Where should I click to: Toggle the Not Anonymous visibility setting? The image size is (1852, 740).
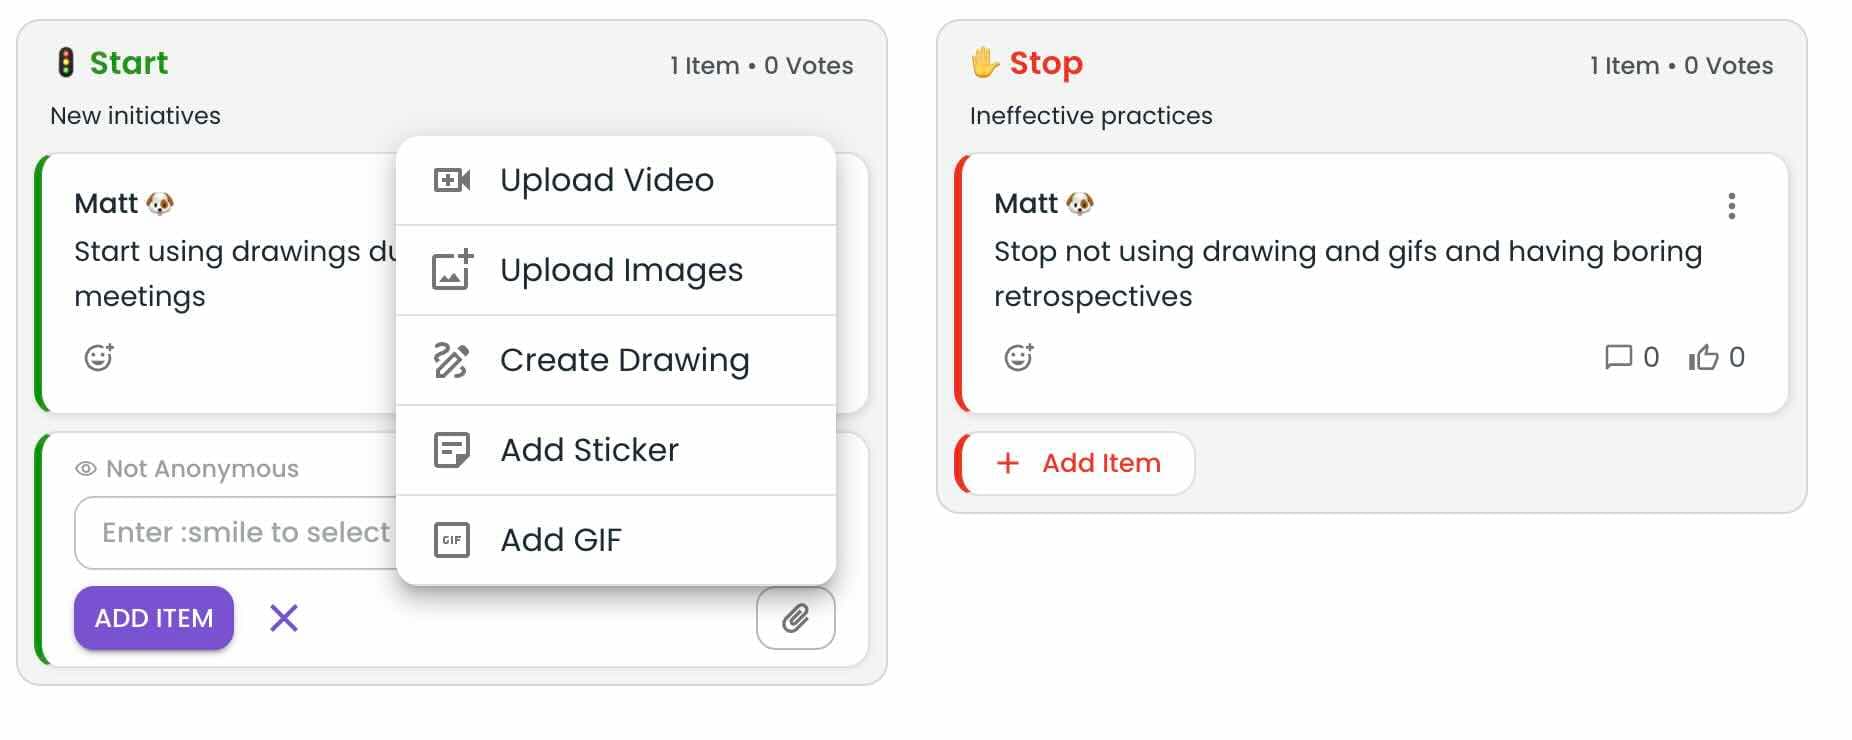pyautogui.click(x=187, y=469)
